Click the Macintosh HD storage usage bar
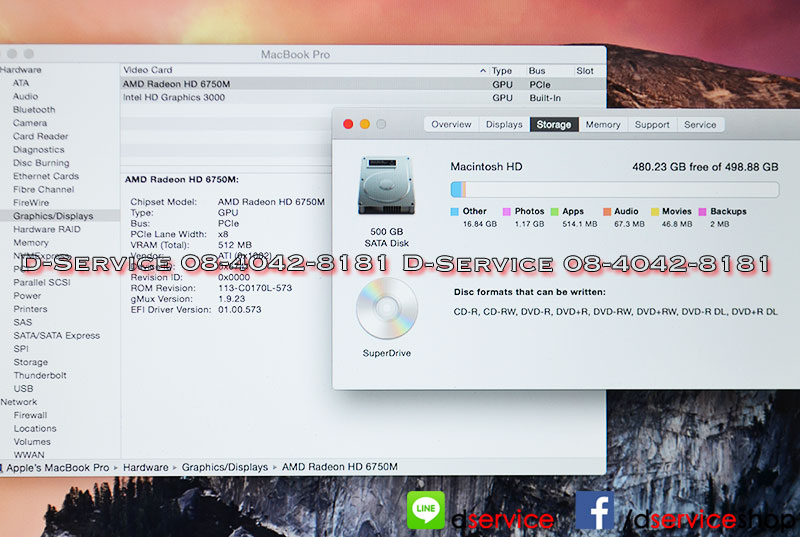Viewport: 800px width, 537px height. point(615,190)
